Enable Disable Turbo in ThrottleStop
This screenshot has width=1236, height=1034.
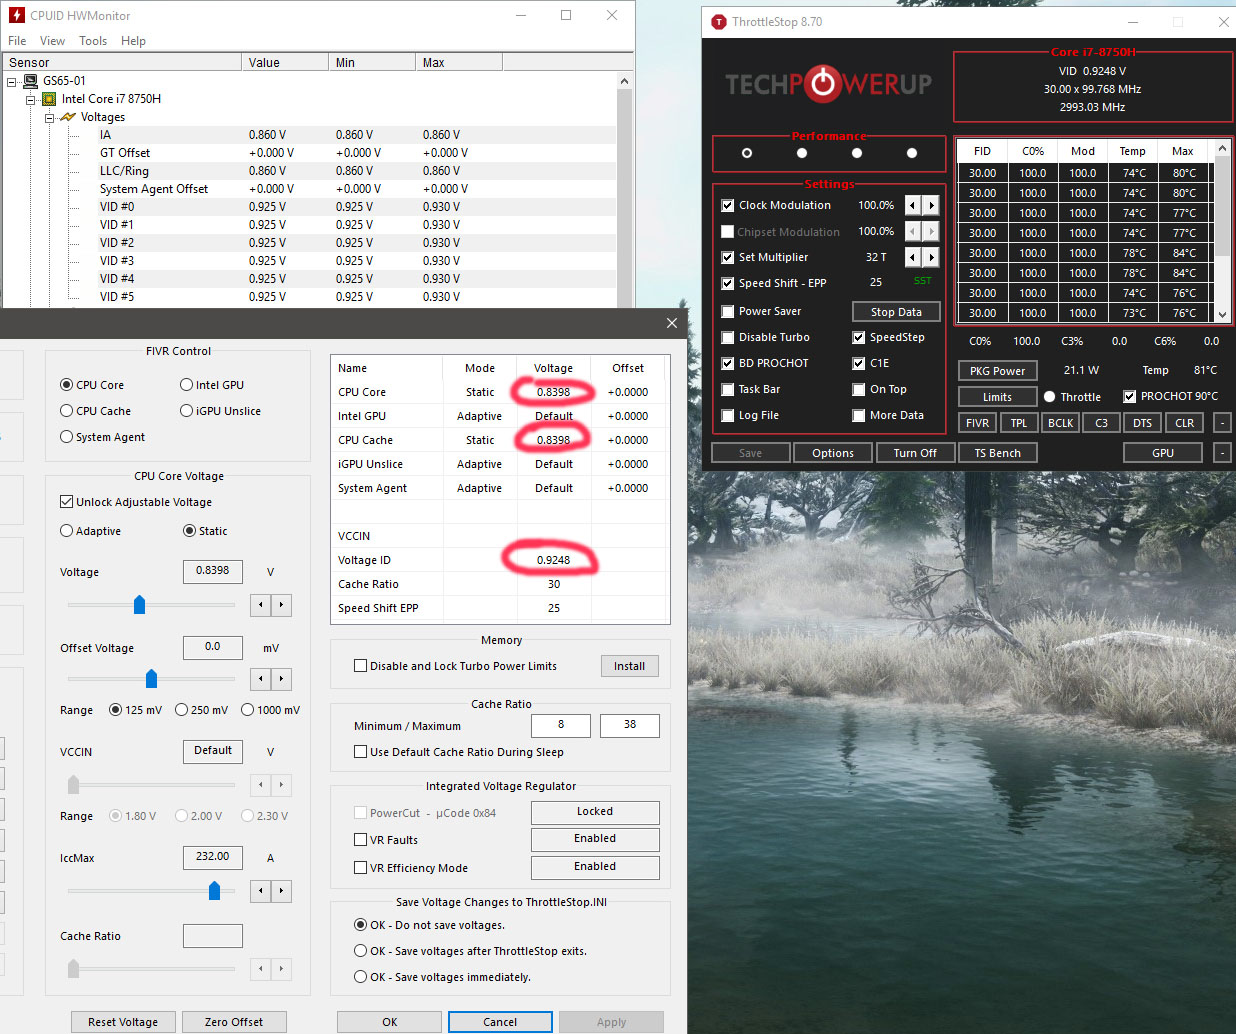[x=728, y=337]
